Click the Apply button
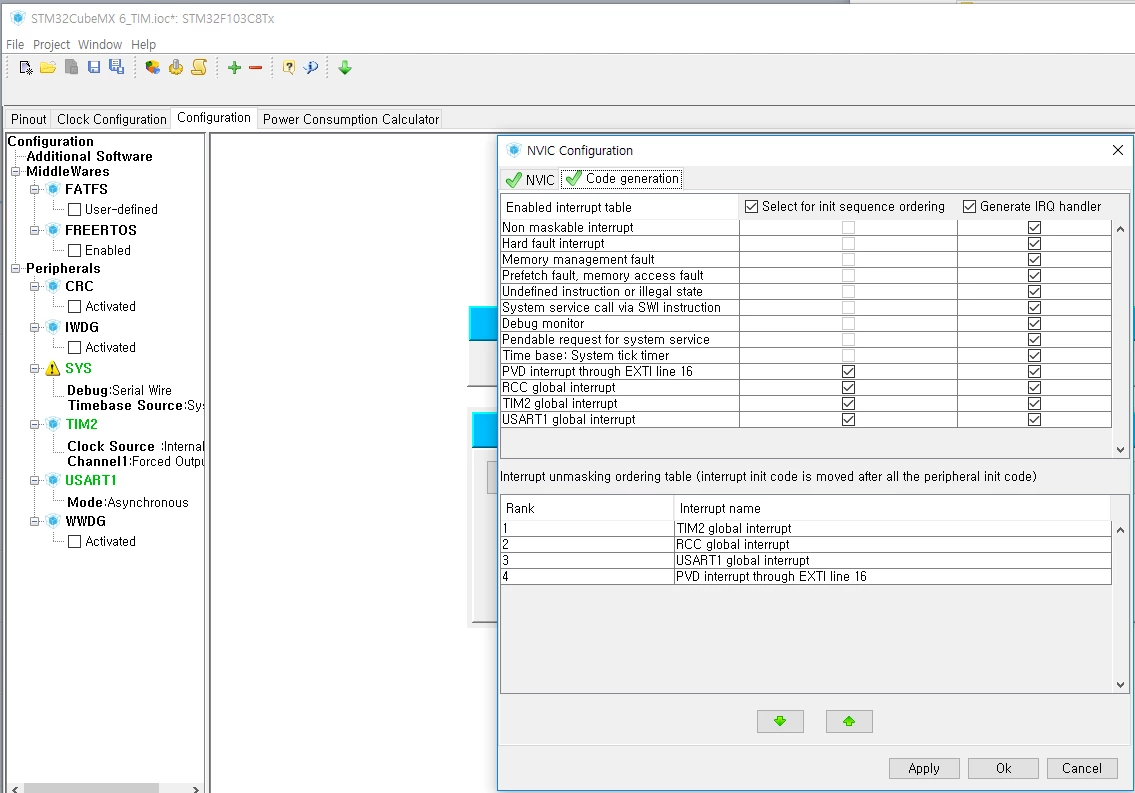The height and width of the screenshot is (793, 1135). pyautogui.click(x=924, y=768)
